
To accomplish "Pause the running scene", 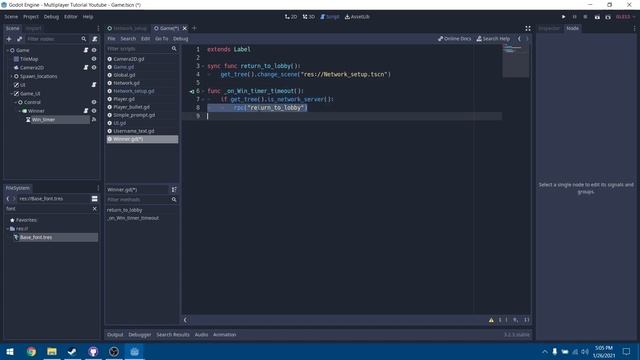I will (x=575, y=17).
